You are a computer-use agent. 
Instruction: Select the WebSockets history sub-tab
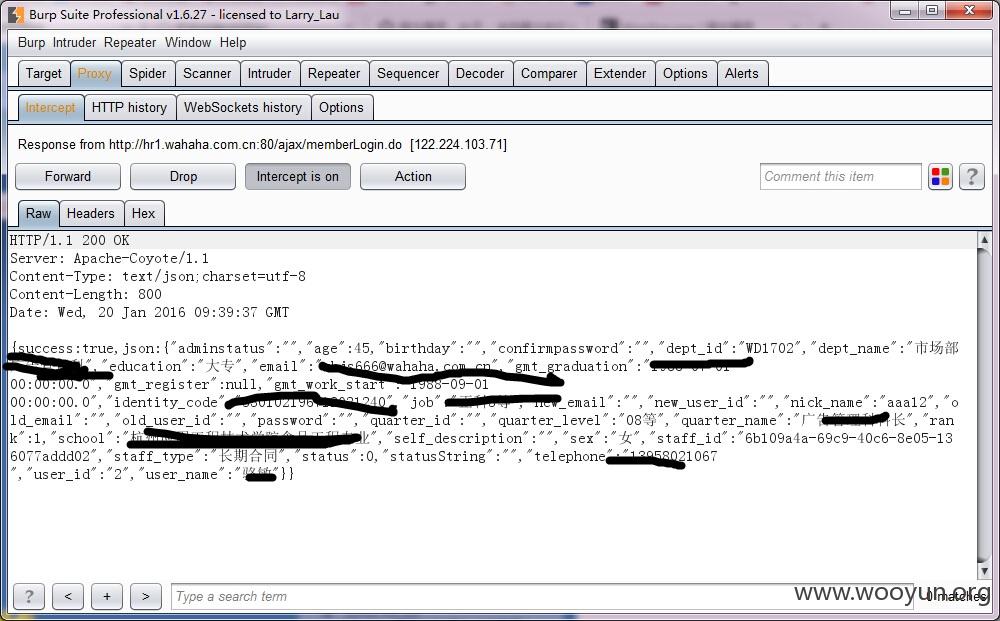tap(243, 107)
